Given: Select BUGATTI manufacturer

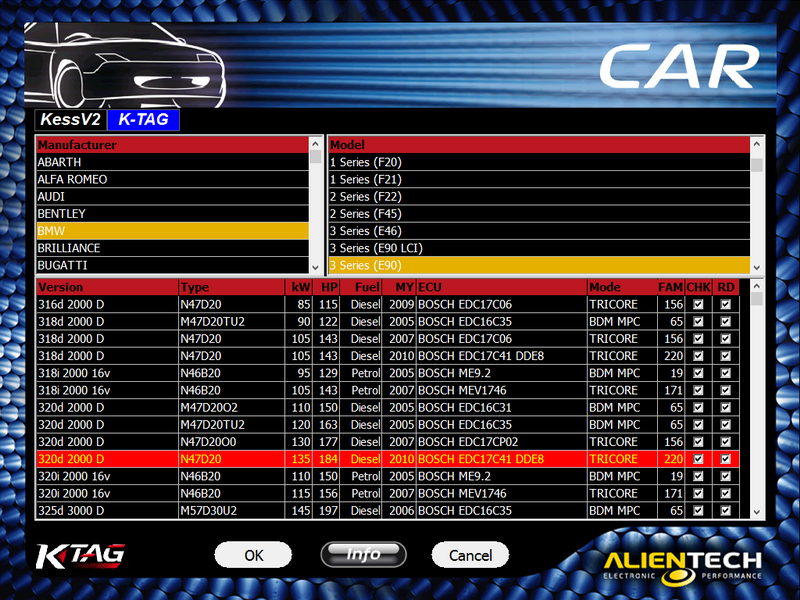Looking at the screenshot, I should (172, 265).
